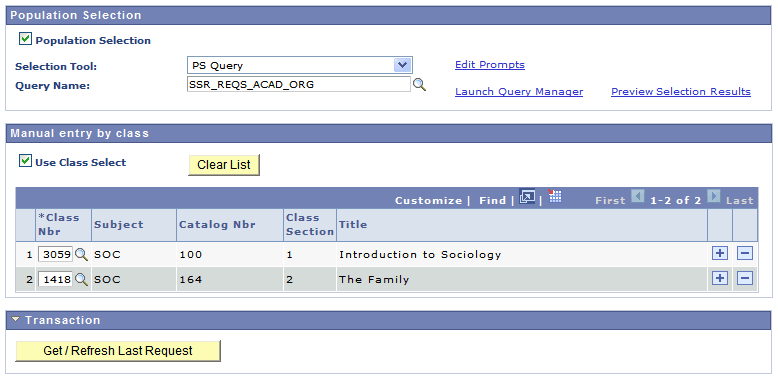The width and height of the screenshot is (778, 379).
Task: Click the View All grid icon
Action: (x=526, y=197)
